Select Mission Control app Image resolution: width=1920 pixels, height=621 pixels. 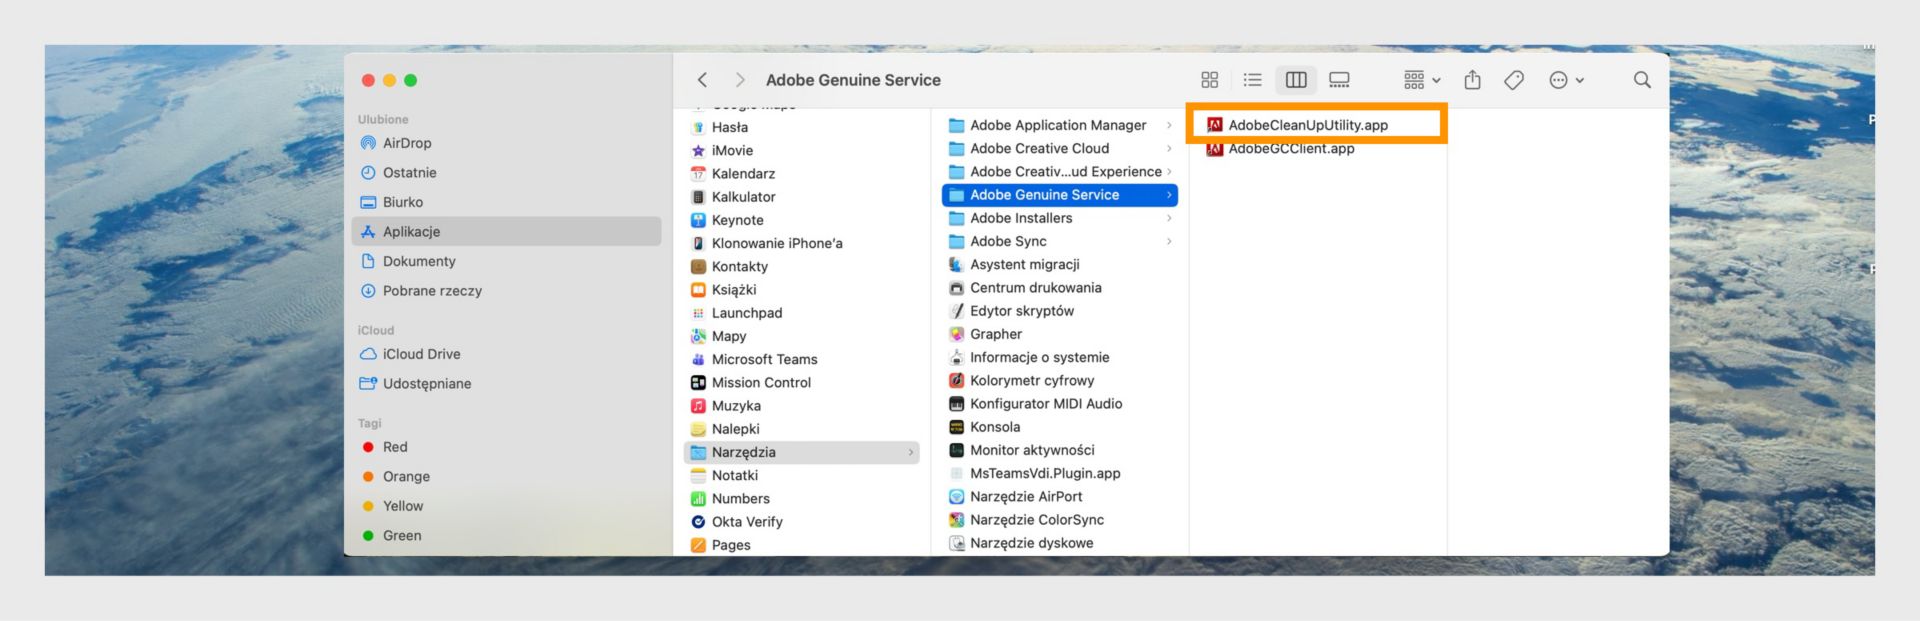(x=802, y=382)
